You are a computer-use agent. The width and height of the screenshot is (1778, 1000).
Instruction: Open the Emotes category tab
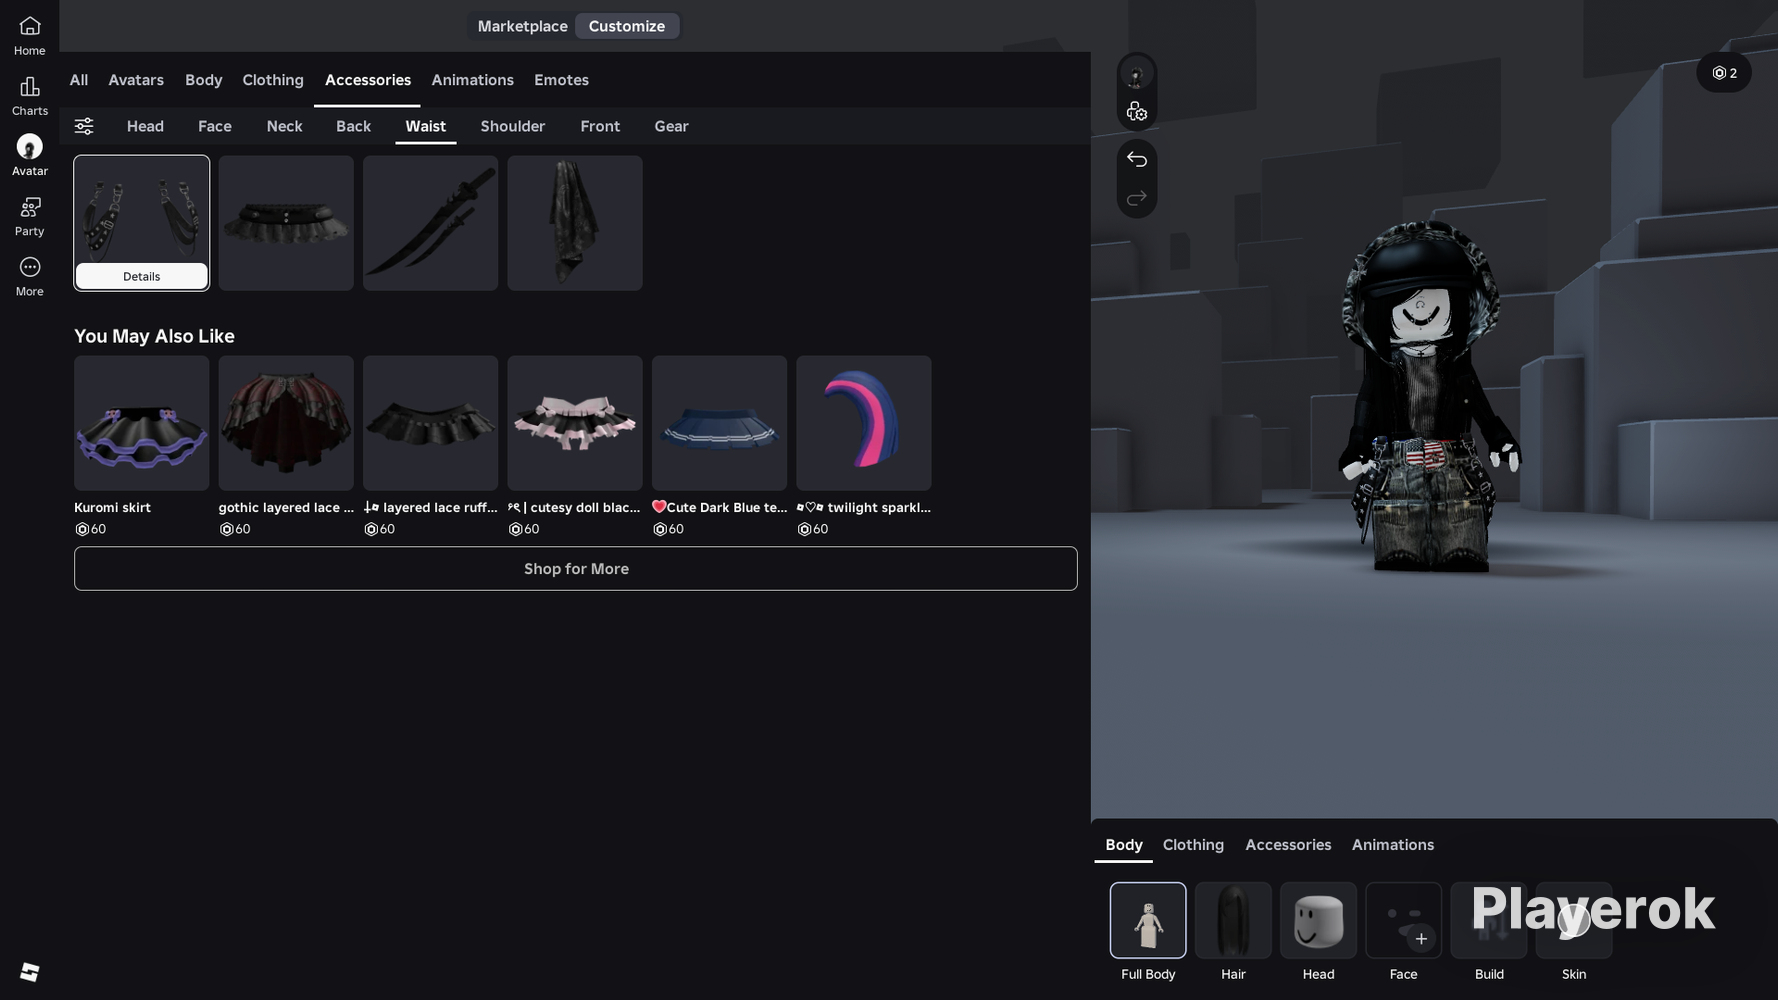[561, 80]
